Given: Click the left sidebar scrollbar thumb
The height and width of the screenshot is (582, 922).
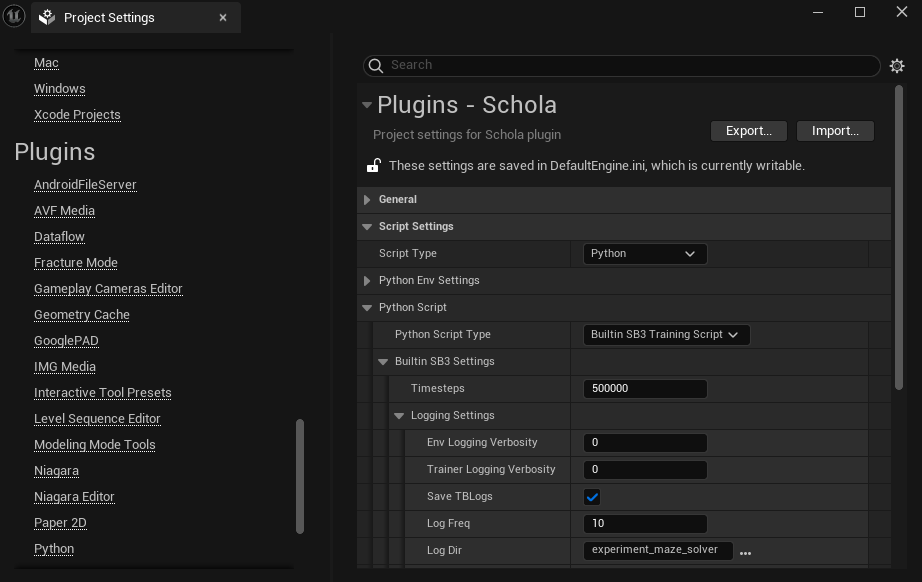Looking at the screenshot, I should click(x=300, y=476).
